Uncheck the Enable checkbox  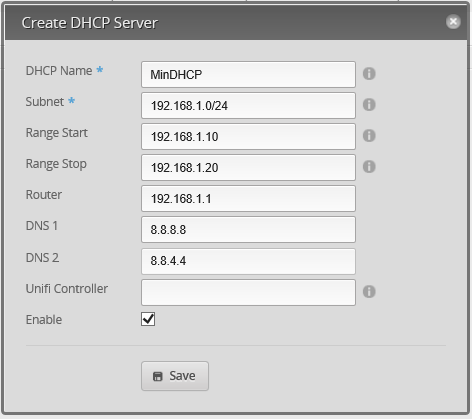148,319
